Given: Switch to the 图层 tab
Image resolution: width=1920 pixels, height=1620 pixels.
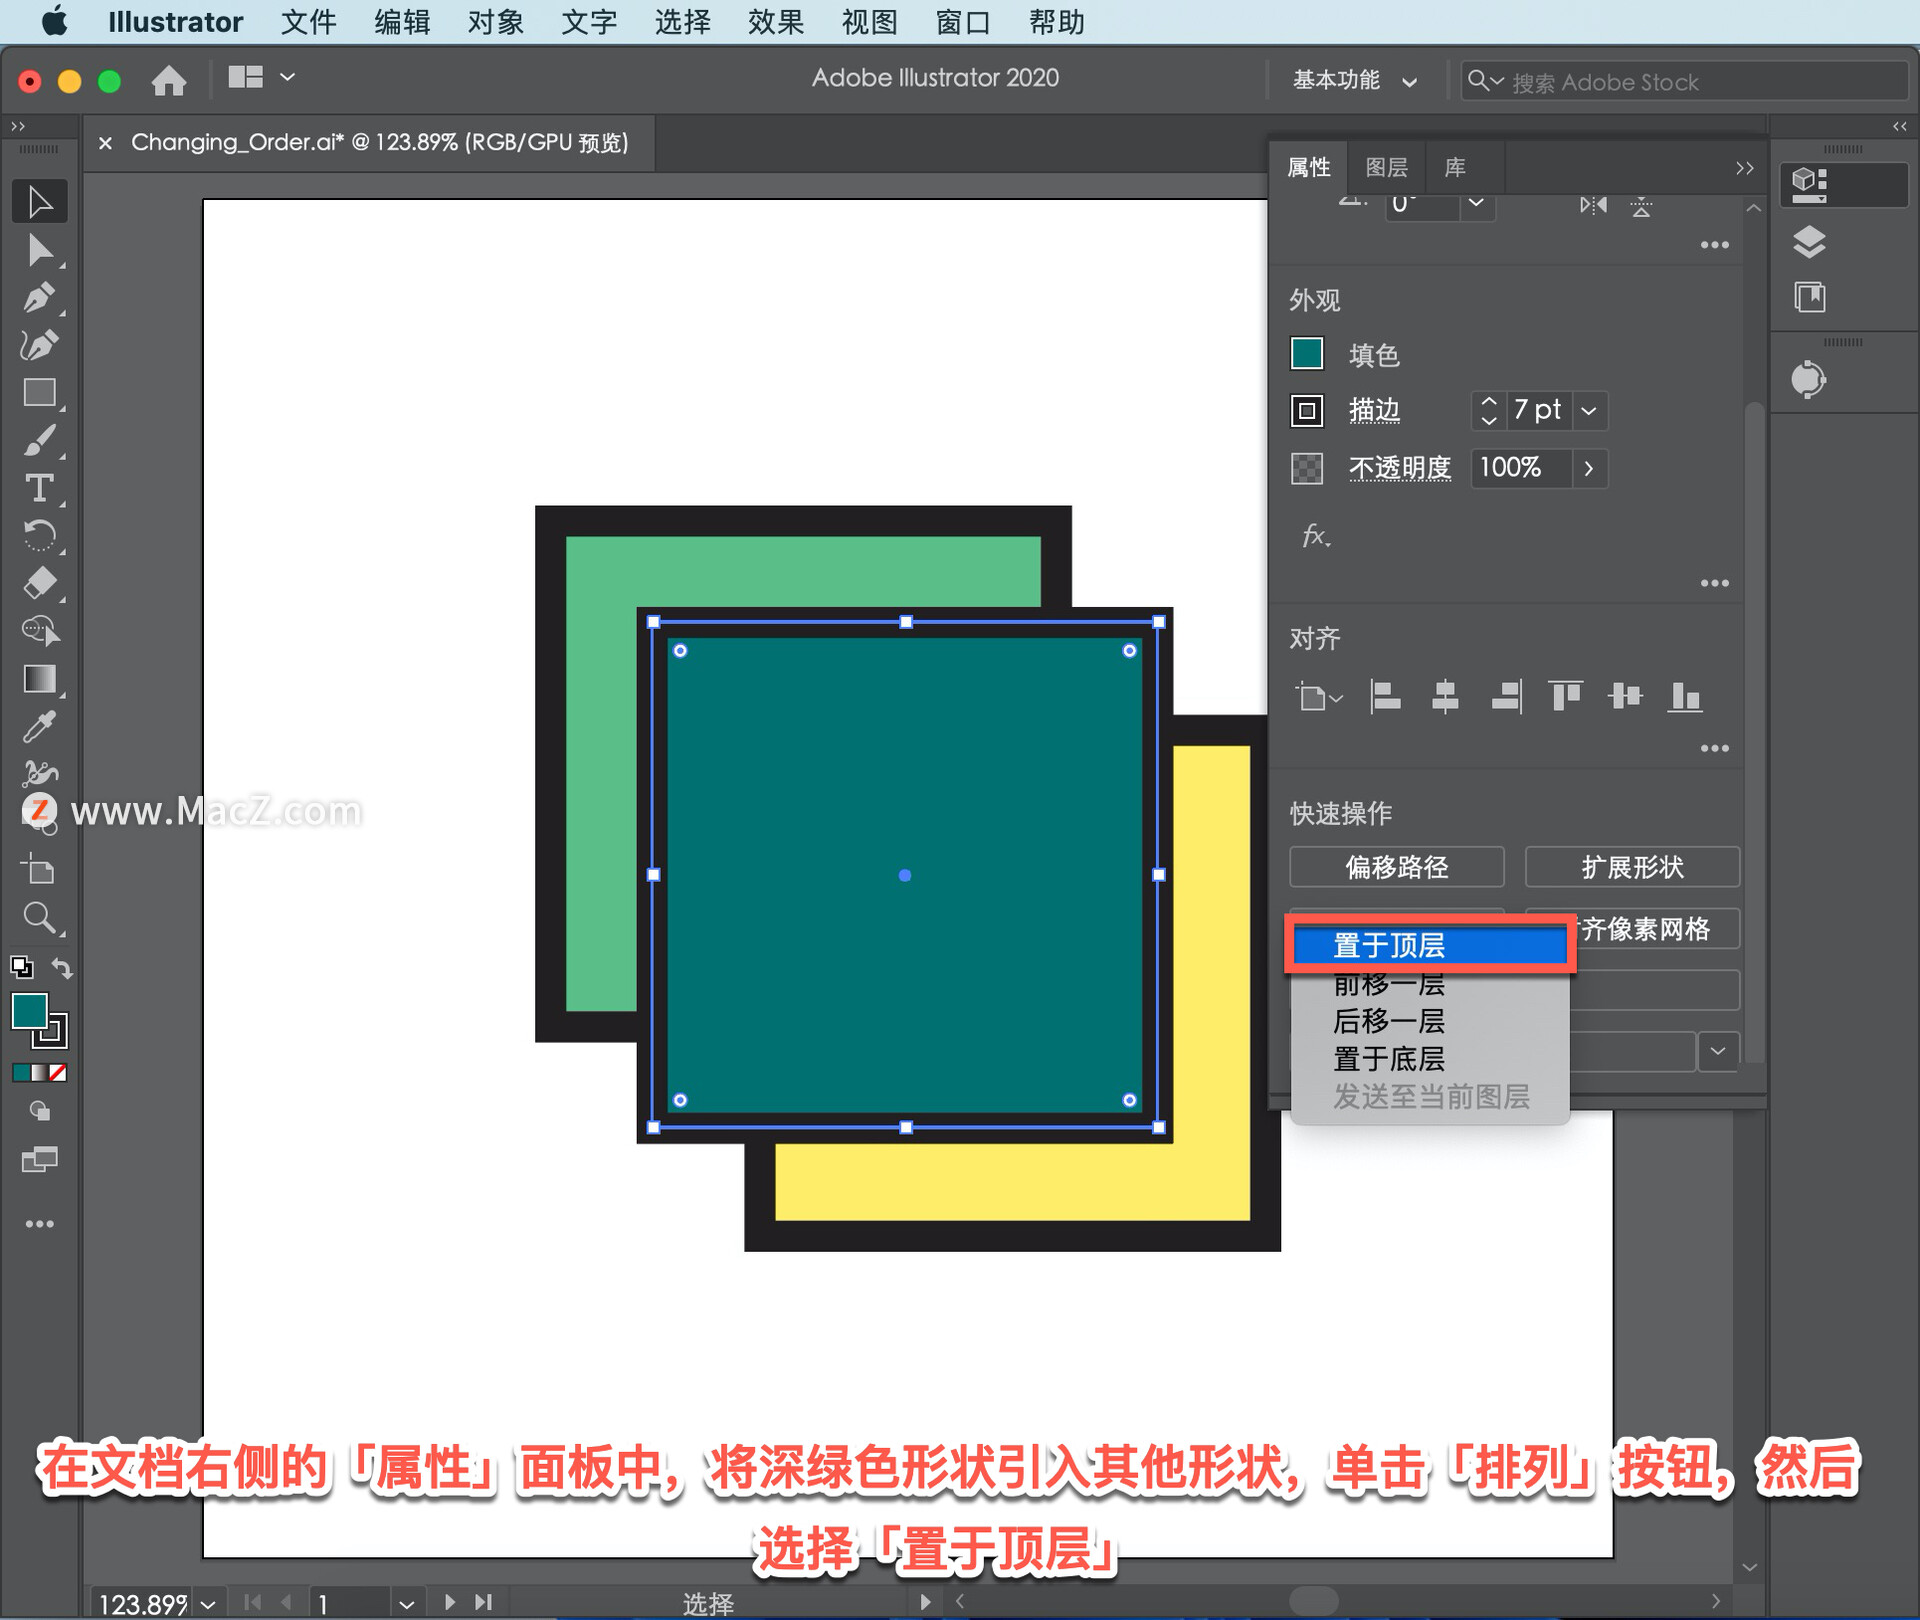Looking at the screenshot, I should tap(1386, 167).
